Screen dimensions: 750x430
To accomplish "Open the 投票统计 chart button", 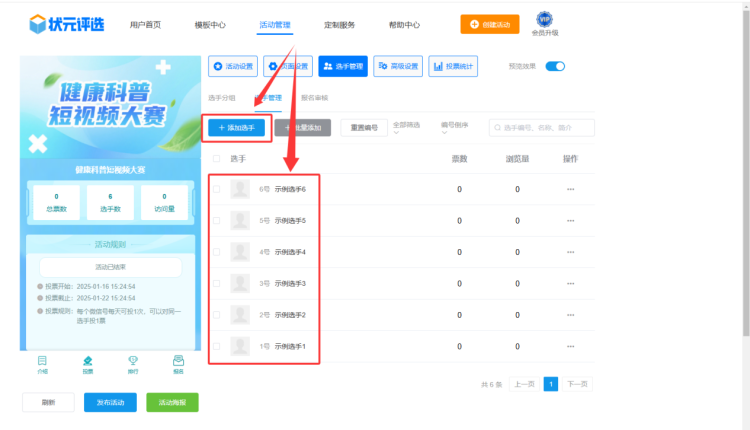I will coord(453,67).
